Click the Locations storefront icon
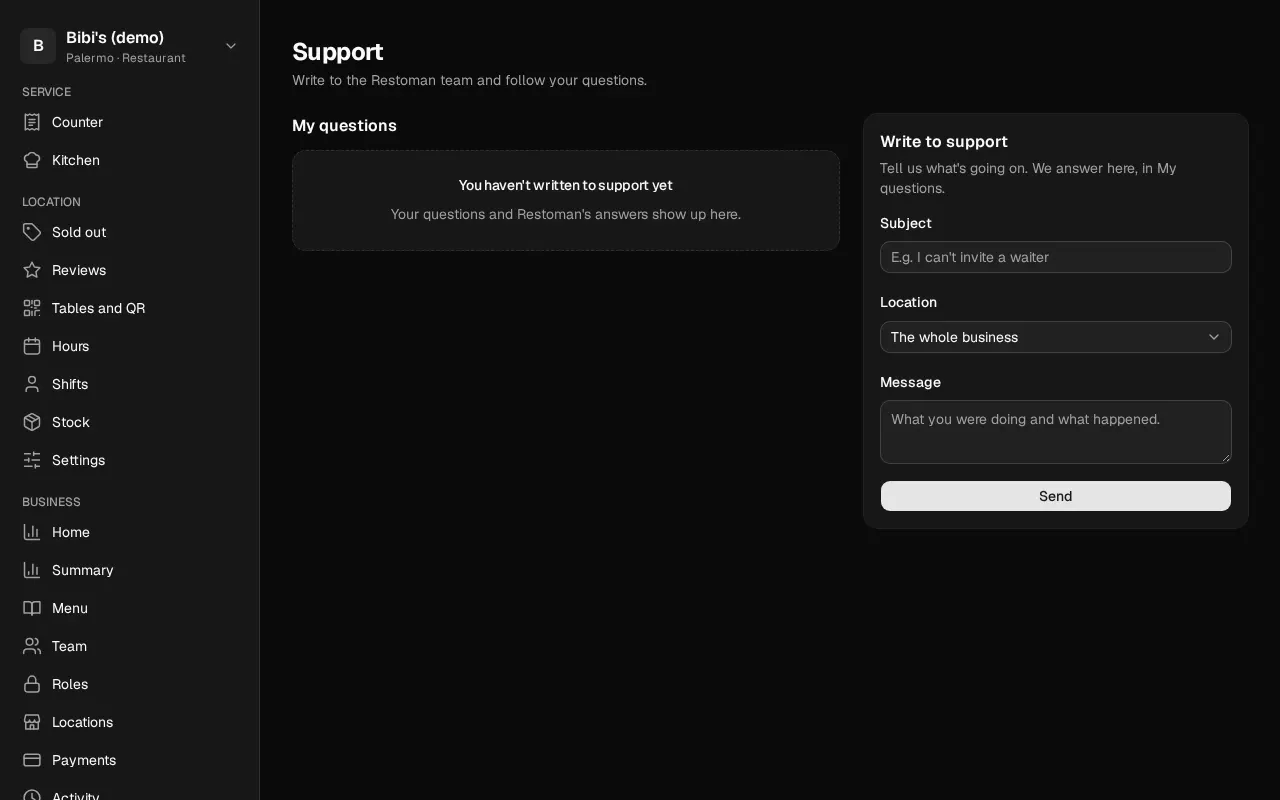 [x=32, y=722]
